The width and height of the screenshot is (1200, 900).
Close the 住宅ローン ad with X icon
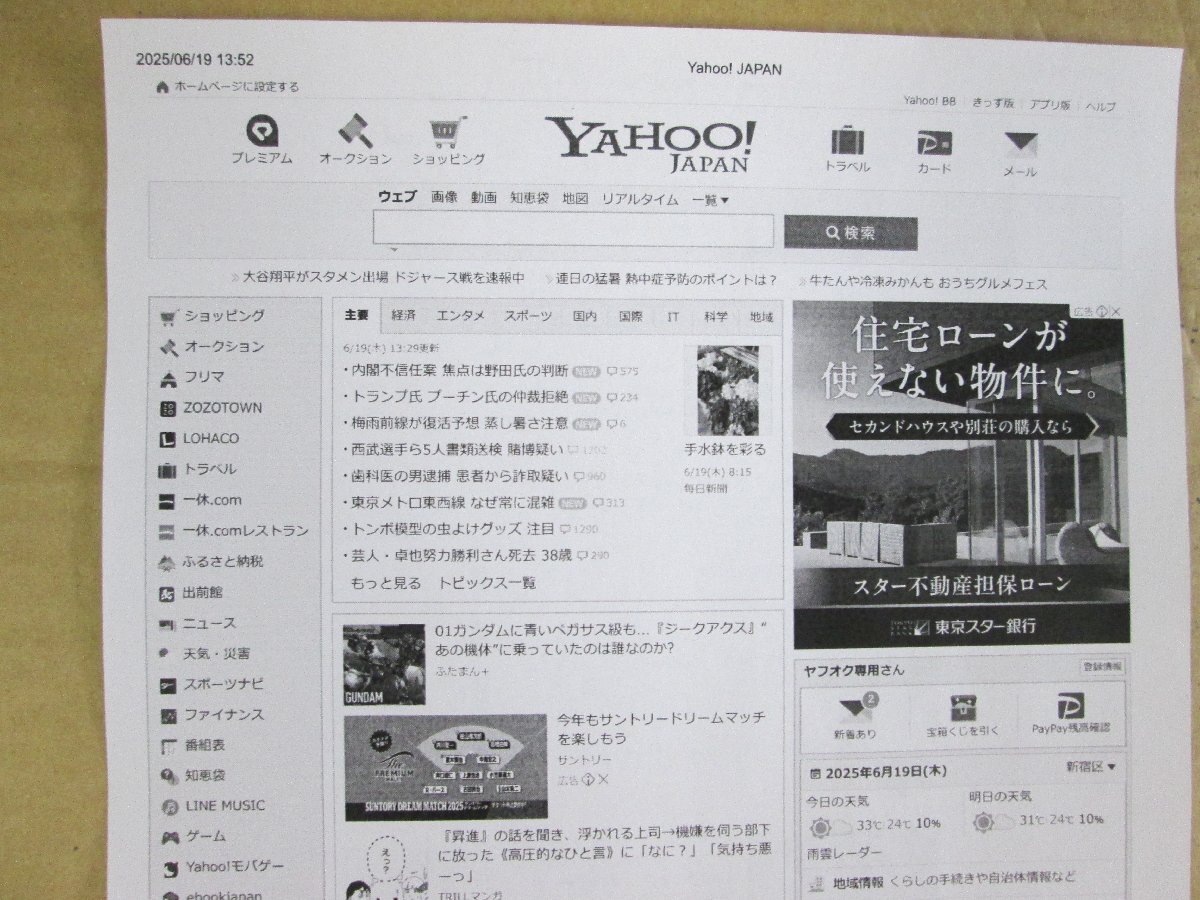(x=1116, y=312)
